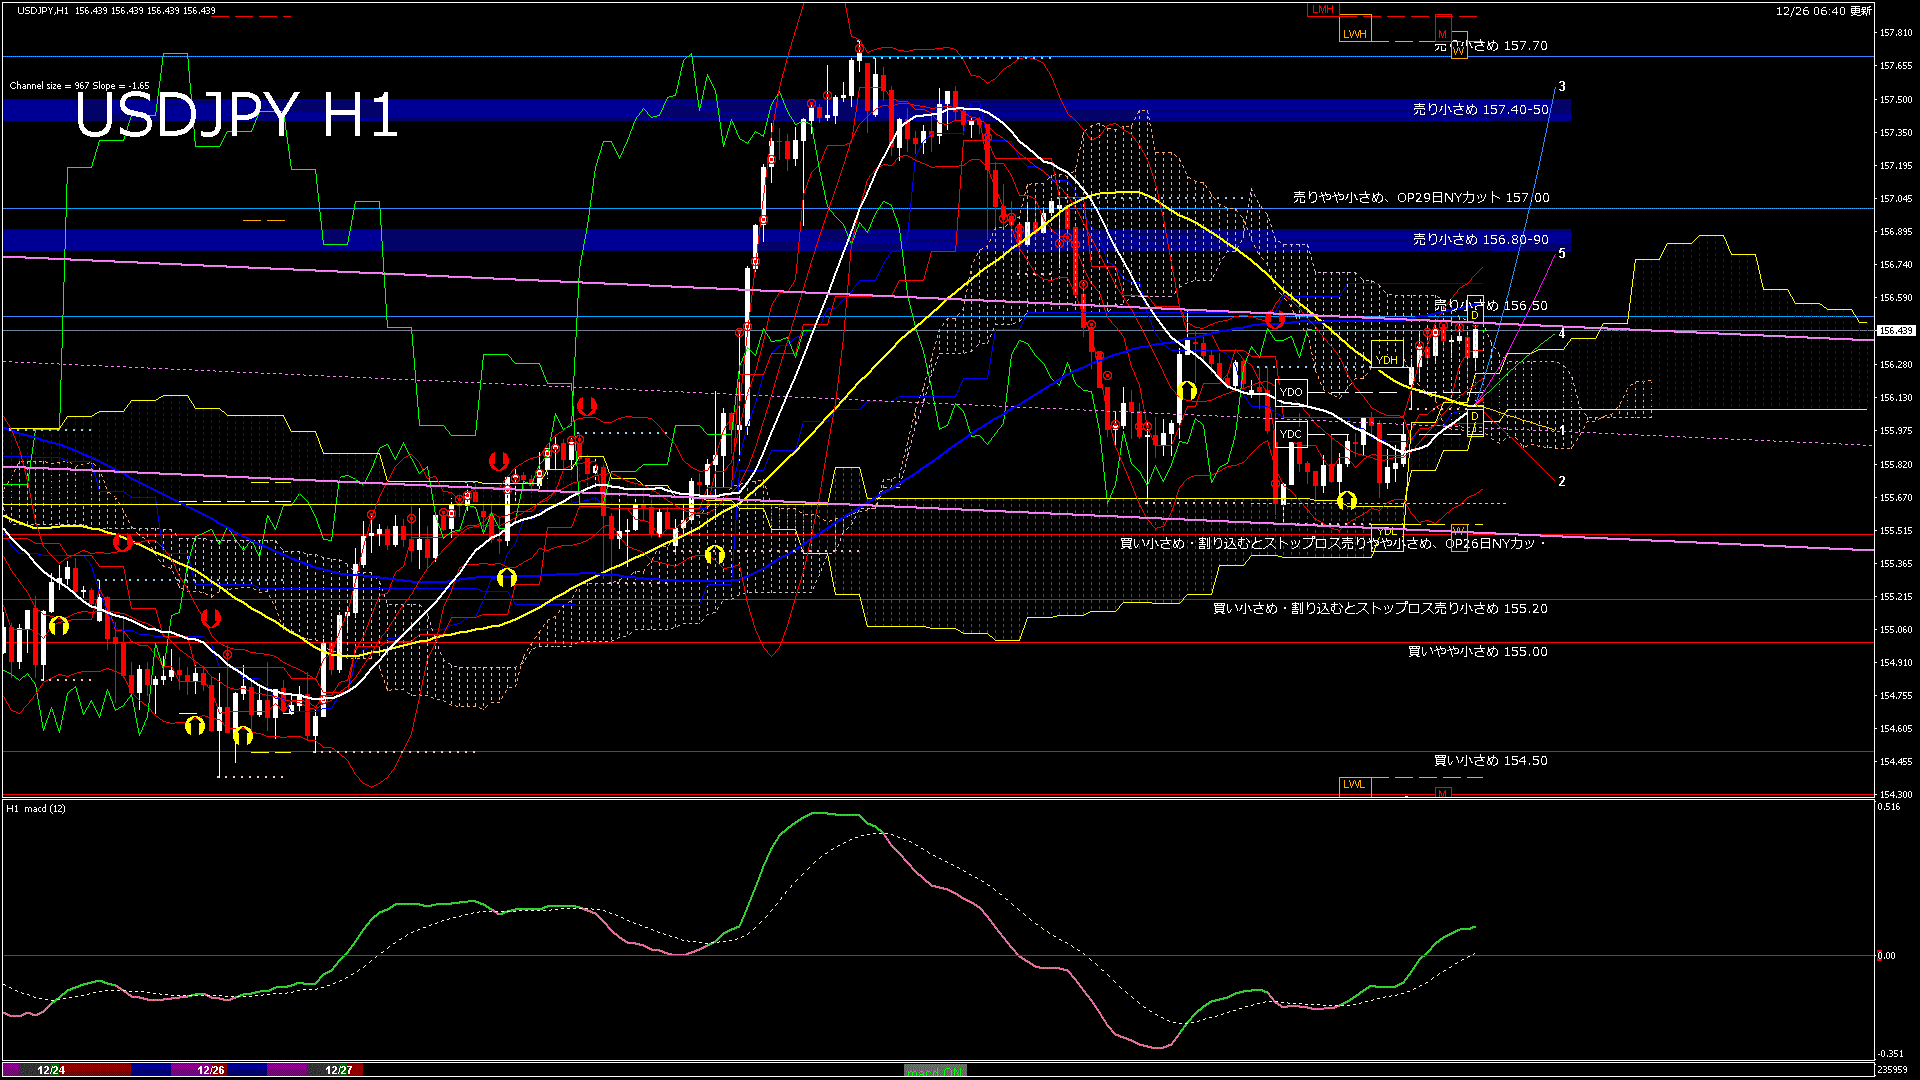Image resolution: width=1920 pixels, height=1080 pixels.
Task: Click the 12/27 date marker on timeline
Action: click(339, 1070)
